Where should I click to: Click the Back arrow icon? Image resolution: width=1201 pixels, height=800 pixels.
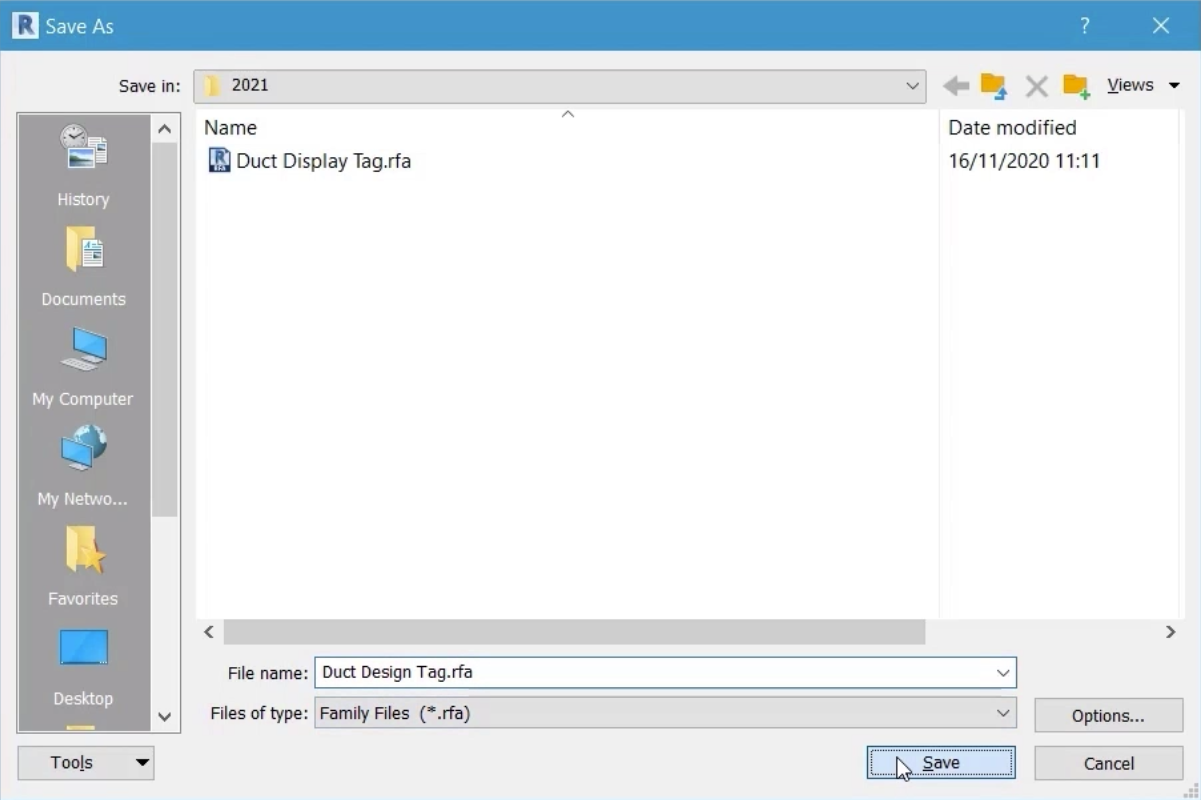956,86
